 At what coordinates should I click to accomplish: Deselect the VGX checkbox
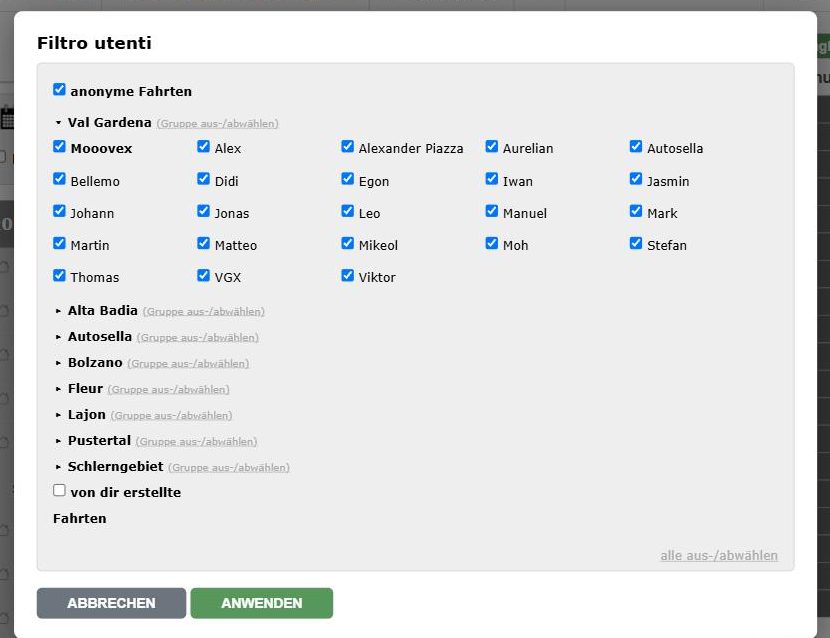coord(203,275)
